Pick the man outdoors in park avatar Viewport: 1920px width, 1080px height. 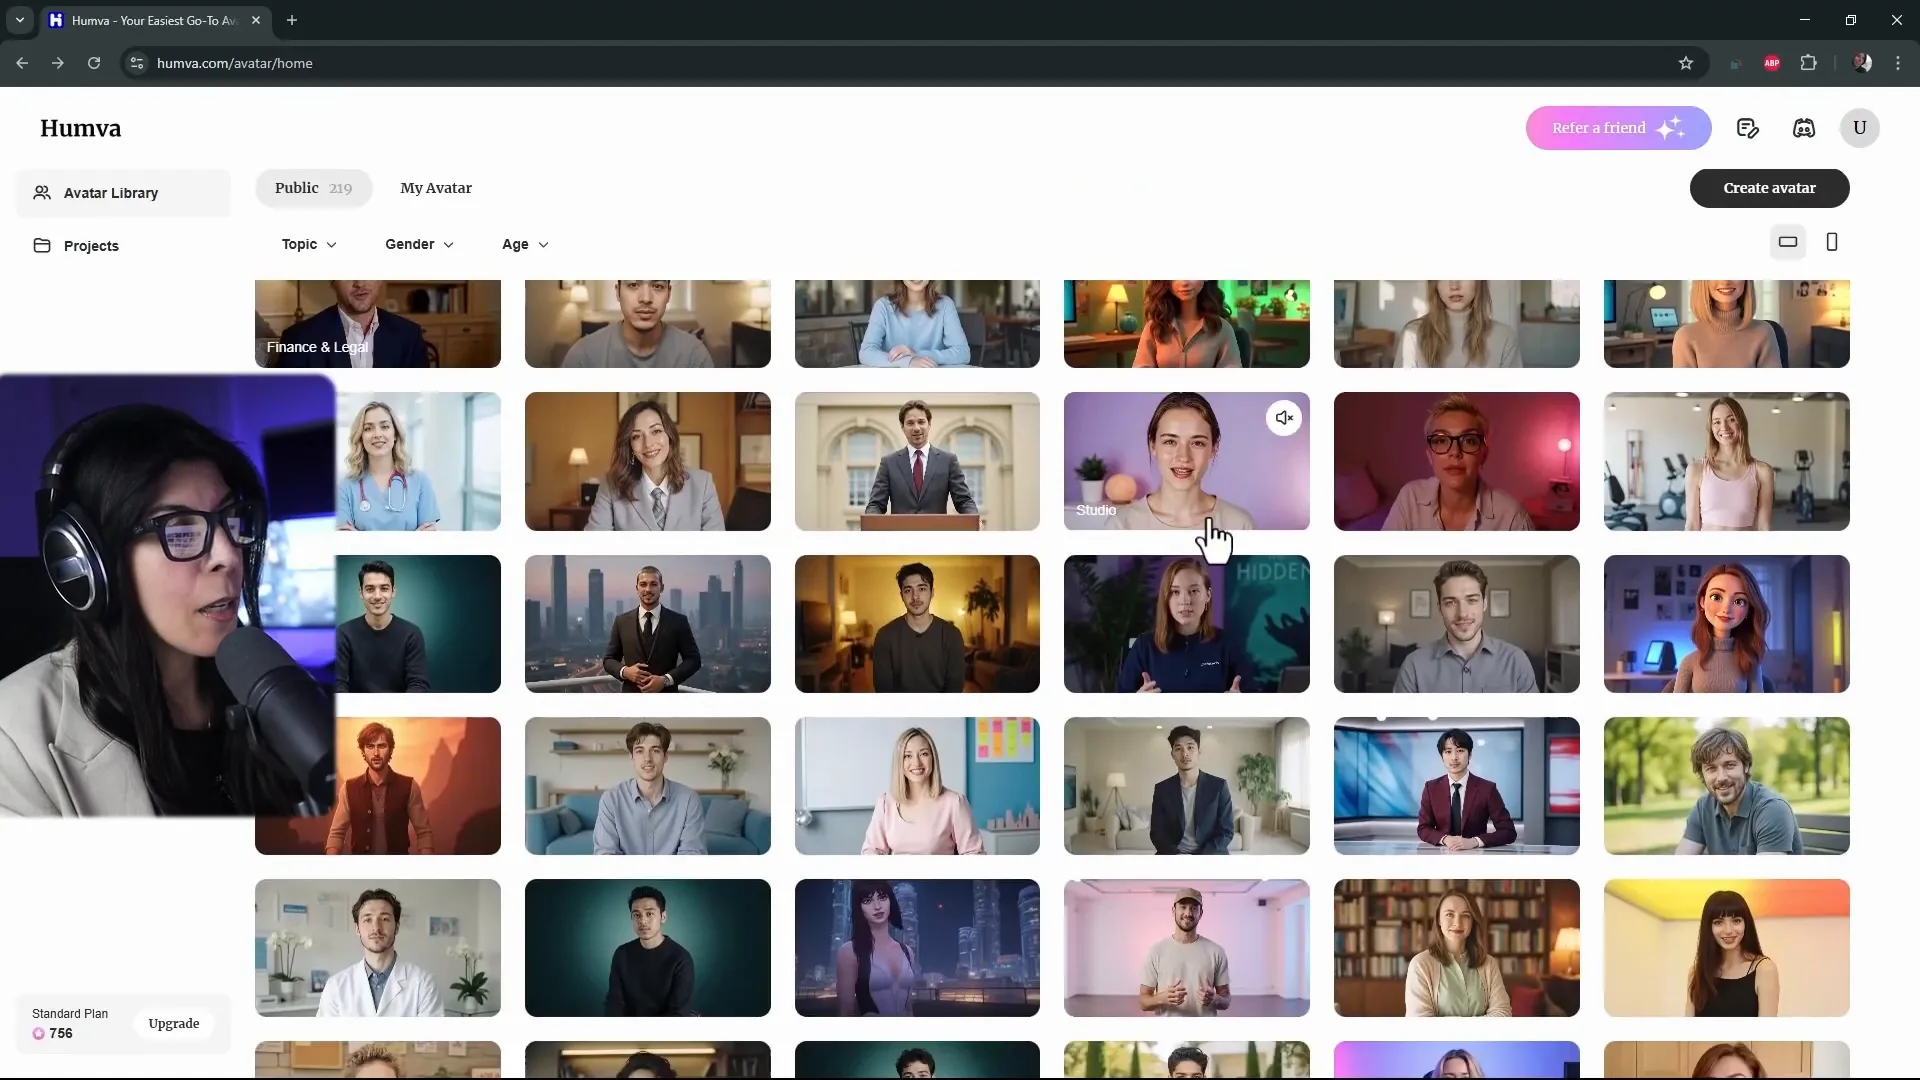tap(1726, 786)
